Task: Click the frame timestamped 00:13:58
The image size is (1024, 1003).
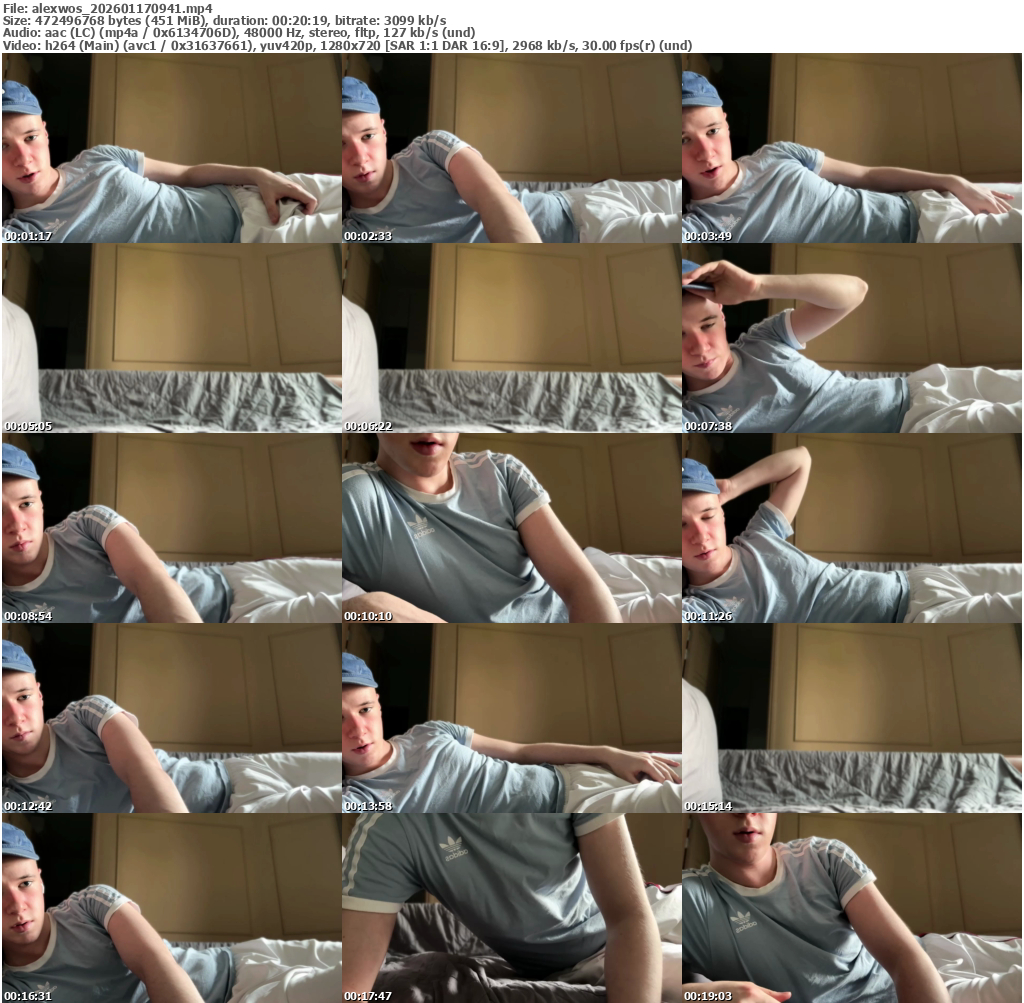Action: click(512, 718)
